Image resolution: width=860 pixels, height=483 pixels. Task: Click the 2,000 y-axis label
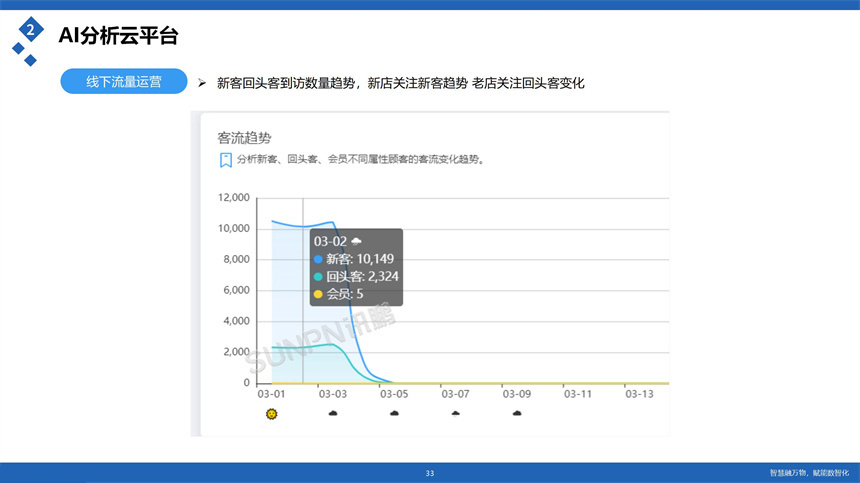point(236,351)
